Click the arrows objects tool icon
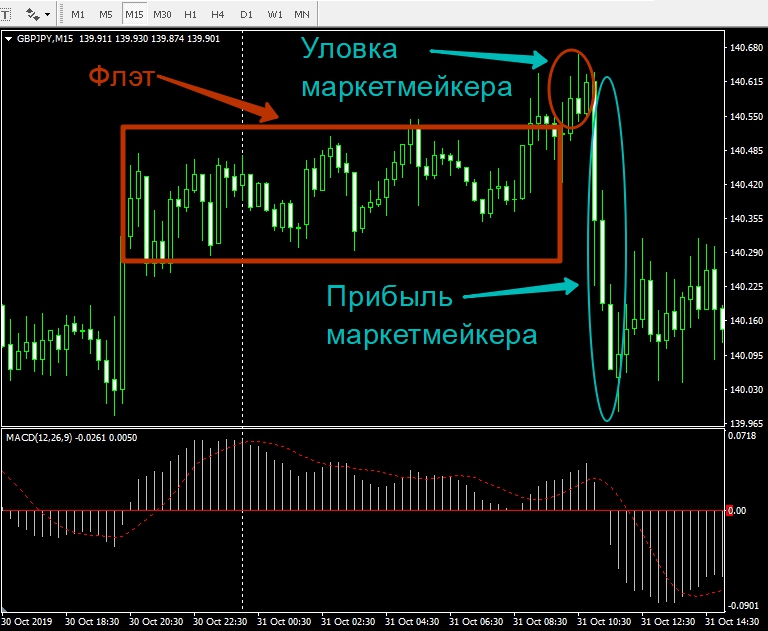Image resolution: width=768 pixels, height=631 pixels. point(31,14)
